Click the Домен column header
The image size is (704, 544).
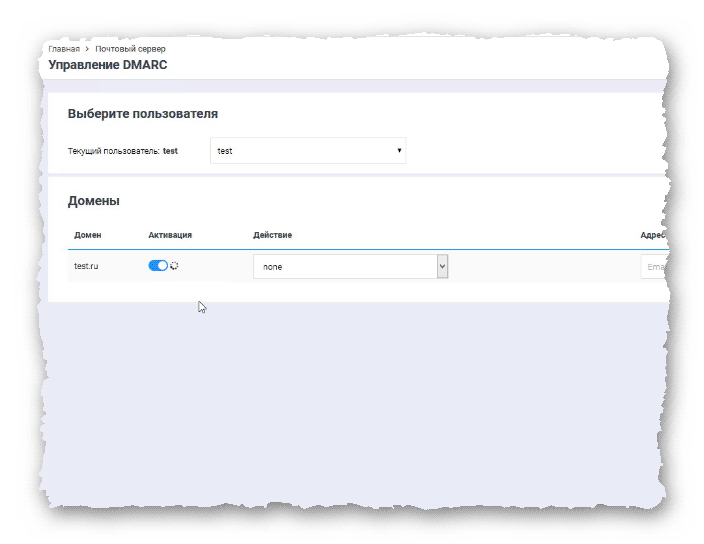coord(88,235)
